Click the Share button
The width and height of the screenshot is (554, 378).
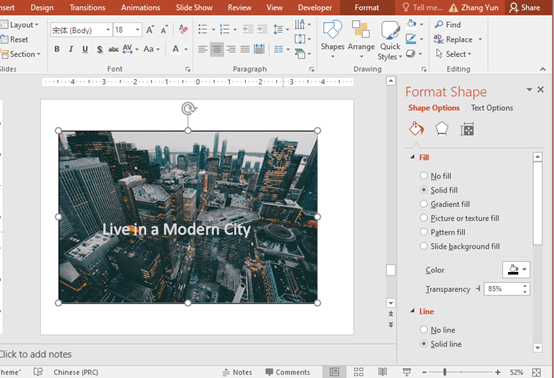point(525,7)
